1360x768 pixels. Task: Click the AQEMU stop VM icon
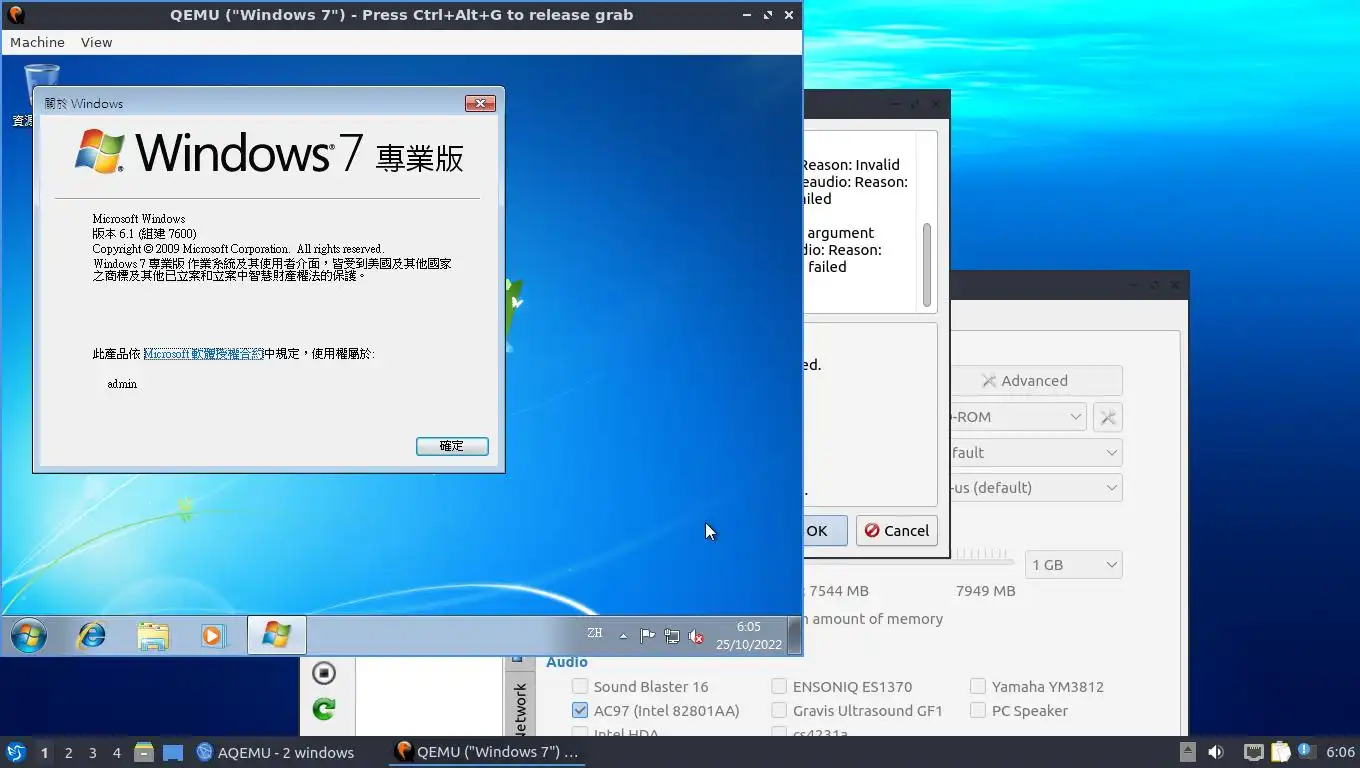[x=323, y=672]
